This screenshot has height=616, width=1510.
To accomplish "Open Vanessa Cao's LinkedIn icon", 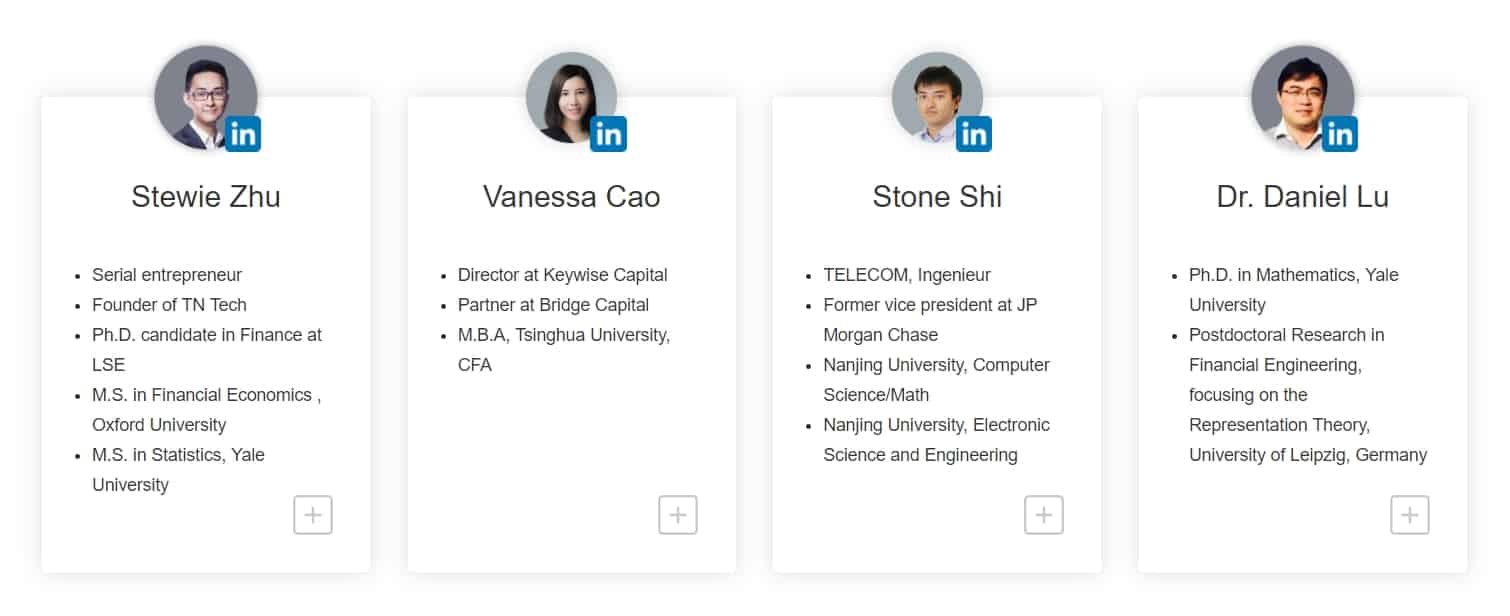I will (608, 134).
